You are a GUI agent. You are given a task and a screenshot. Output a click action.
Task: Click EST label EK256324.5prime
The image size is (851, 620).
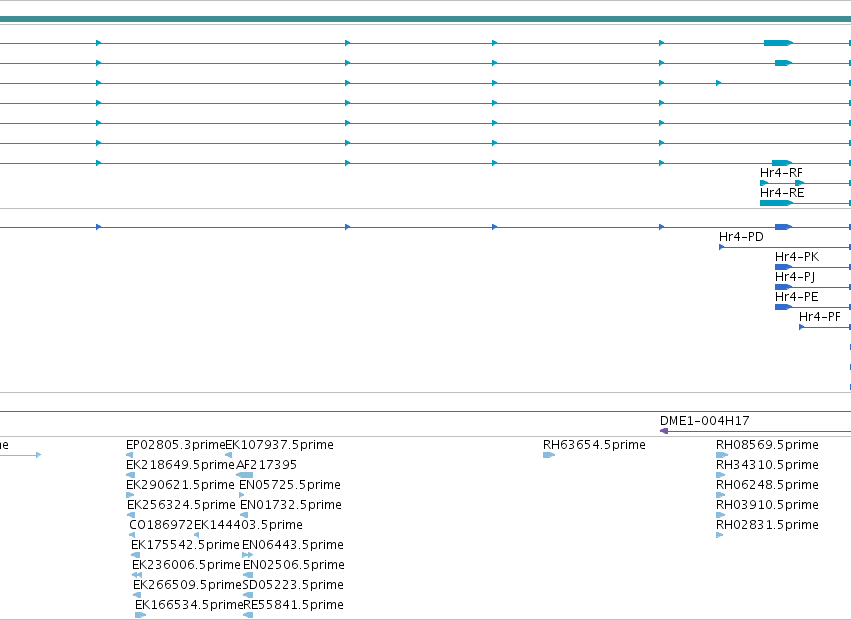(181, 505)
